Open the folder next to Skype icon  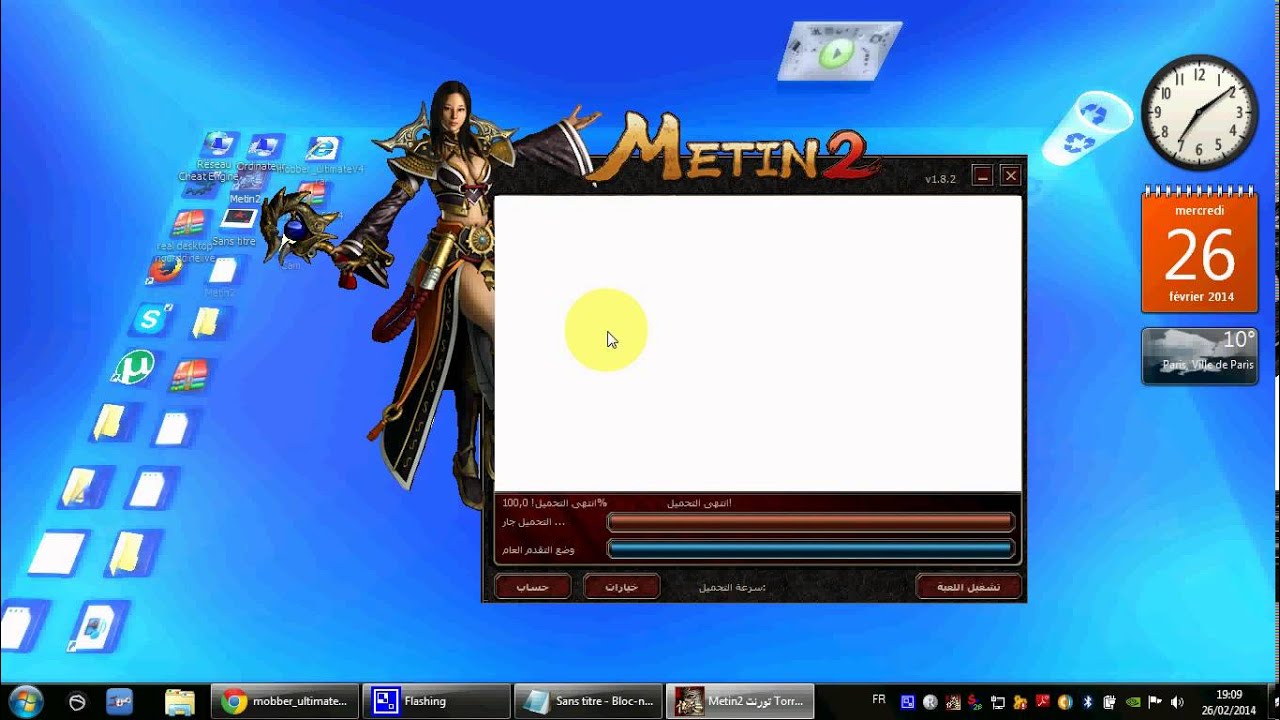[x=207, y=323]
